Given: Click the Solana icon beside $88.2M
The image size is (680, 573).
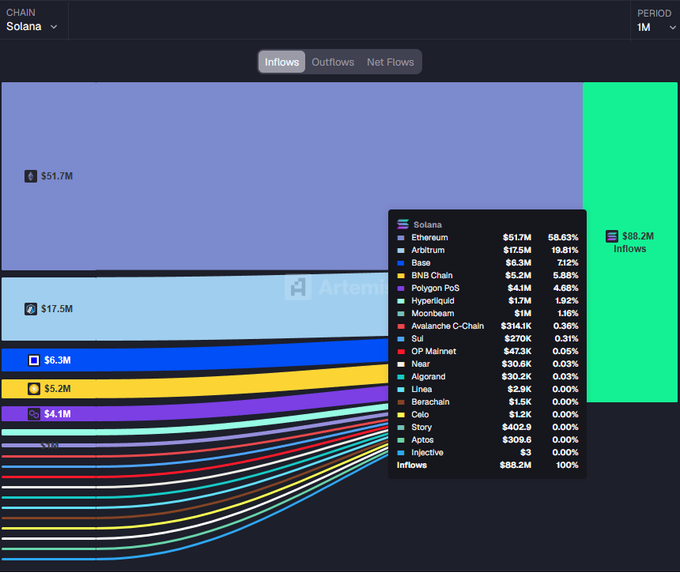Looking at the screenshot, I should click(x=612, y=236).
